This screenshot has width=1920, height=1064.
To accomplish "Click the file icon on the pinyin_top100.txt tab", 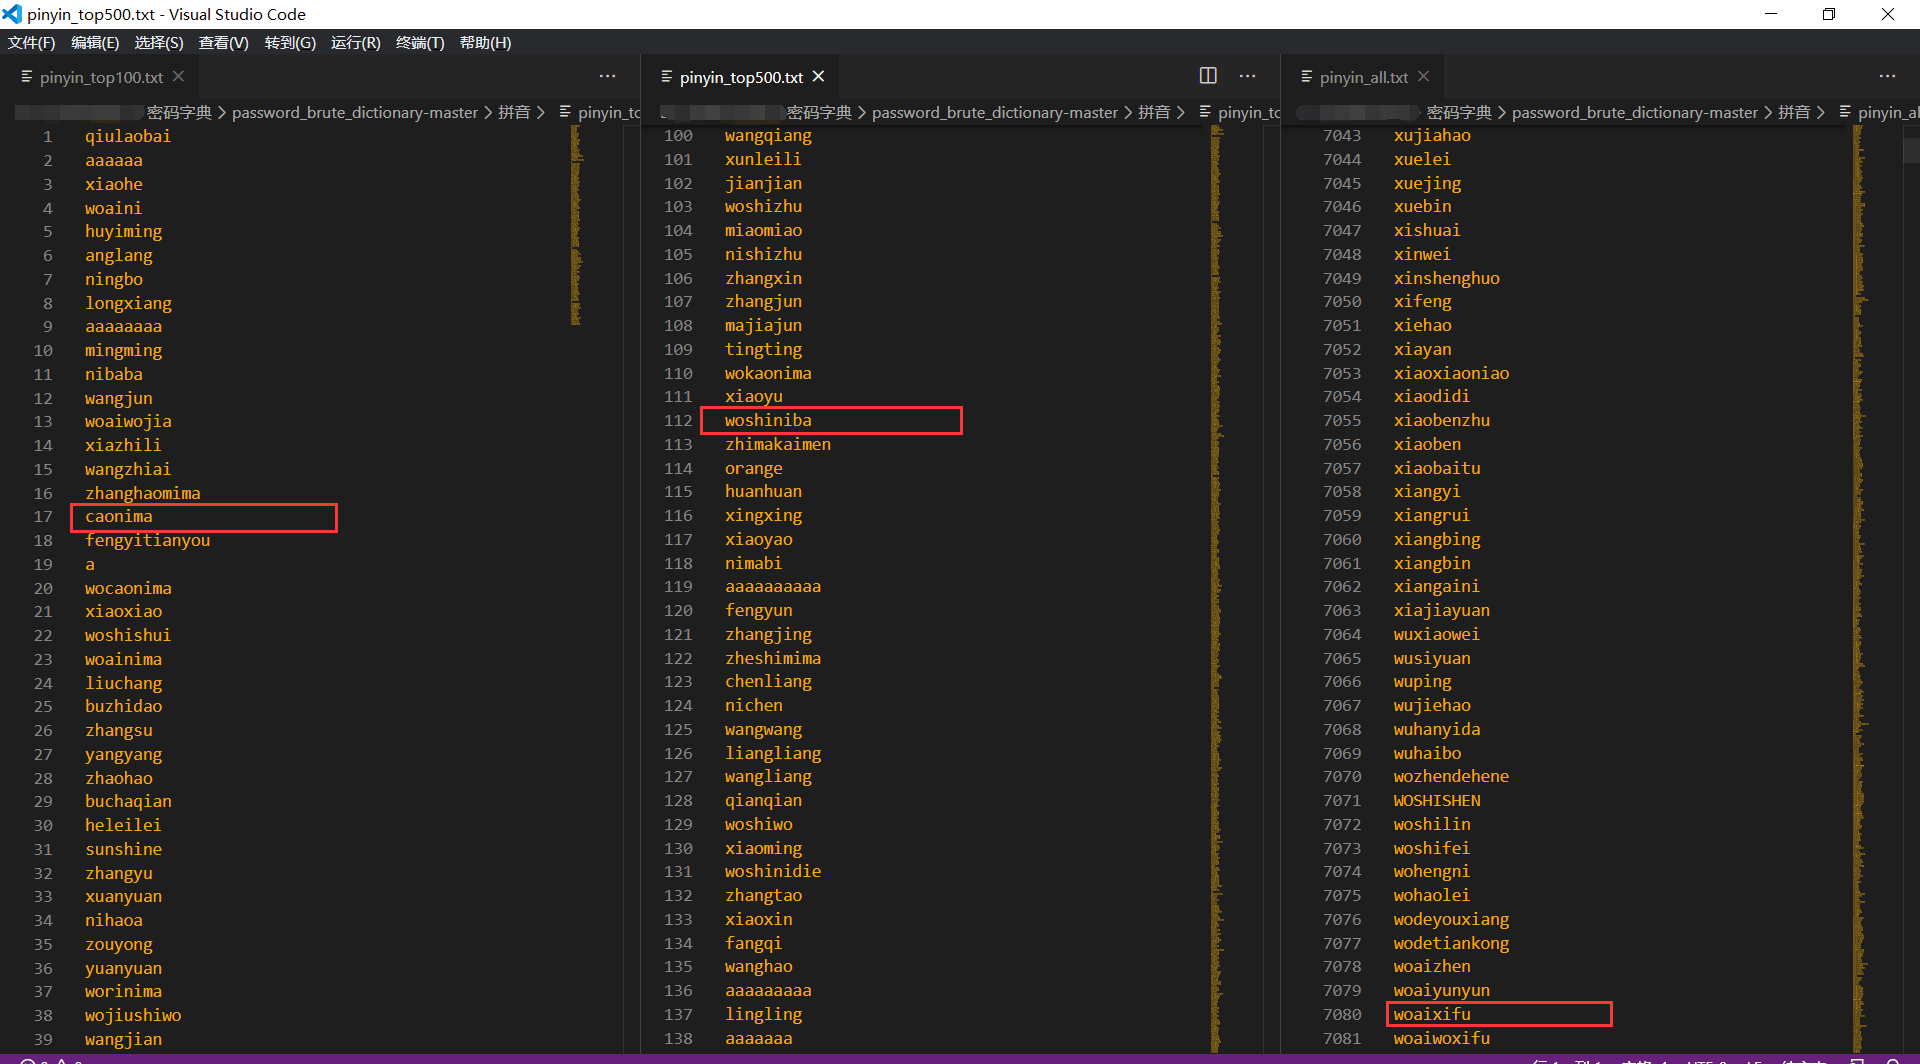I will [x=26, y=77].
